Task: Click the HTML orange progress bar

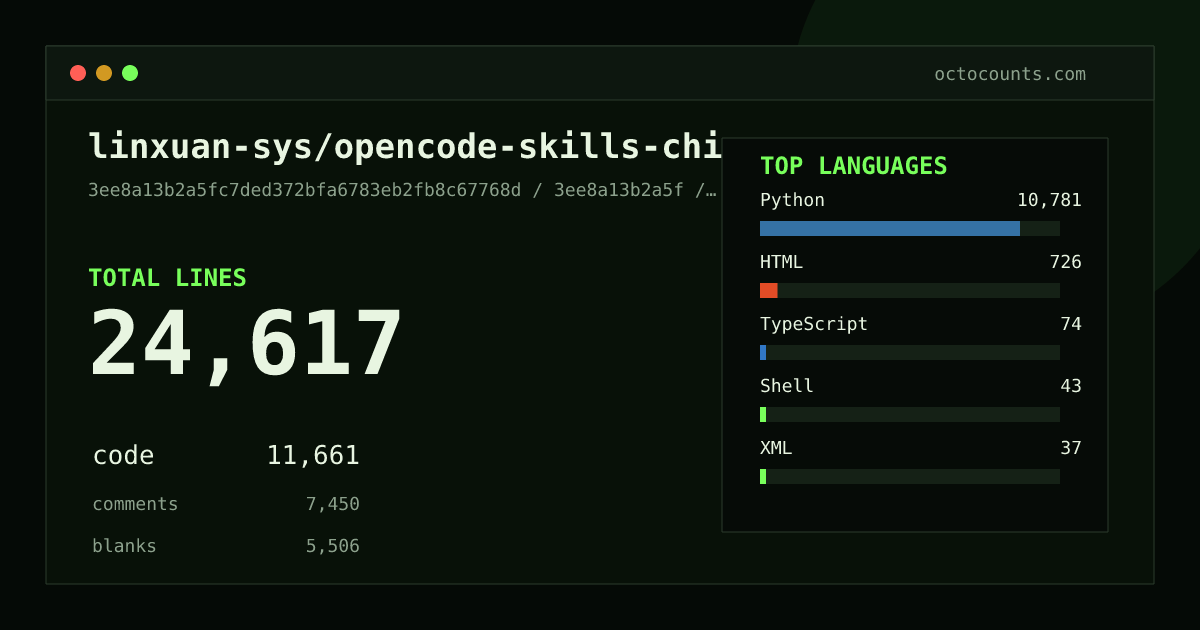Action: pos(769,290)
